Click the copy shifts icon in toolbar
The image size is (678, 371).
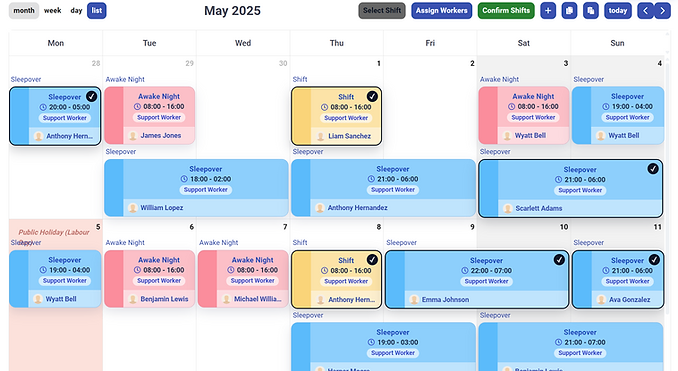[x=569, y=11]
